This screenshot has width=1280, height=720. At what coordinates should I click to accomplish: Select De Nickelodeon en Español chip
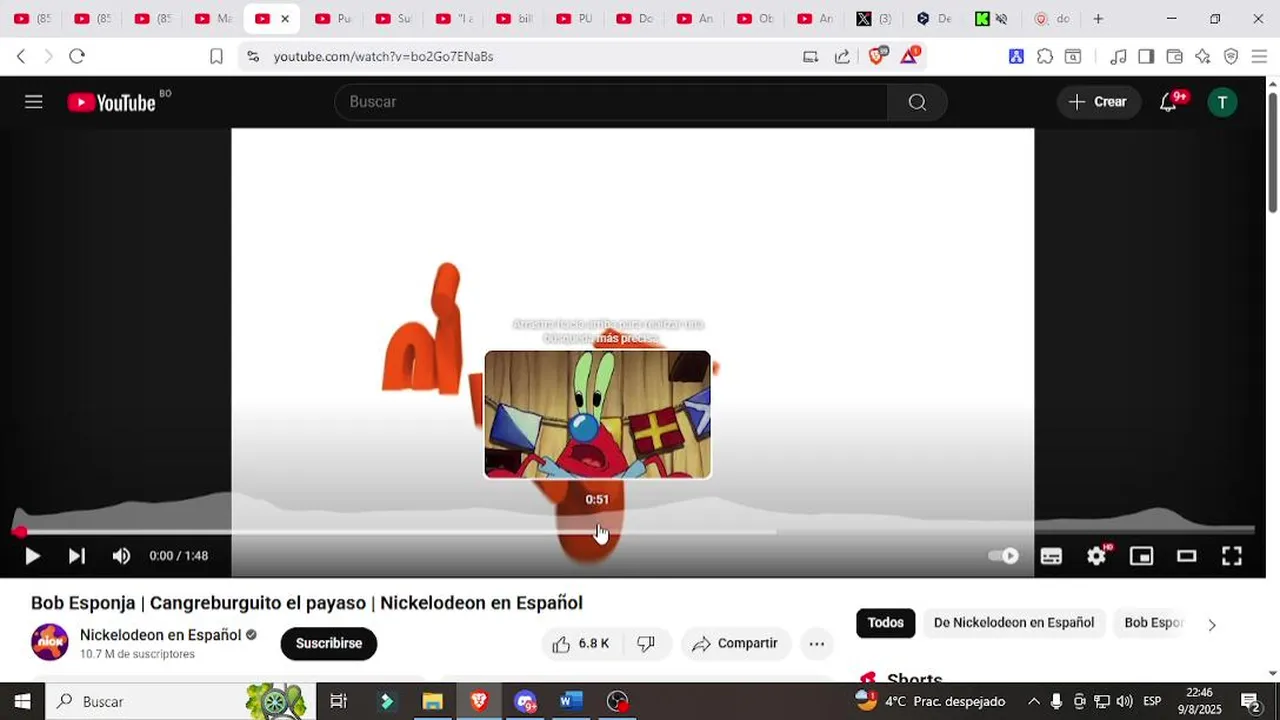point(1014,623)
